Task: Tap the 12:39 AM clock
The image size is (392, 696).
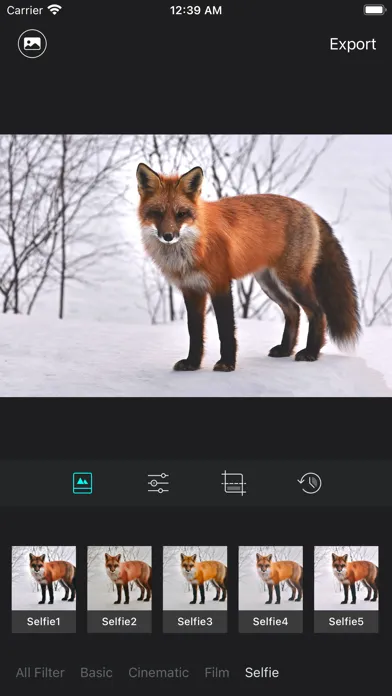Action: 196,10
